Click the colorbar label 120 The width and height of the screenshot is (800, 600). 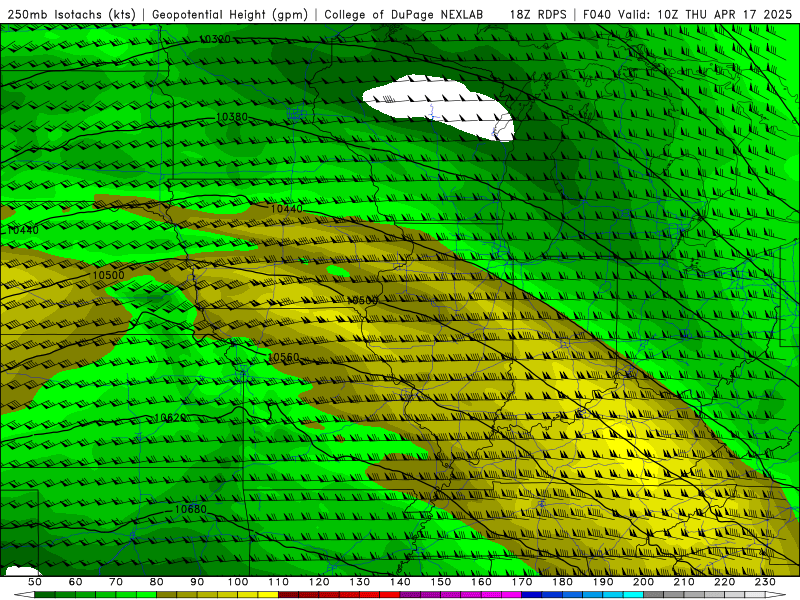pos(319,582)
